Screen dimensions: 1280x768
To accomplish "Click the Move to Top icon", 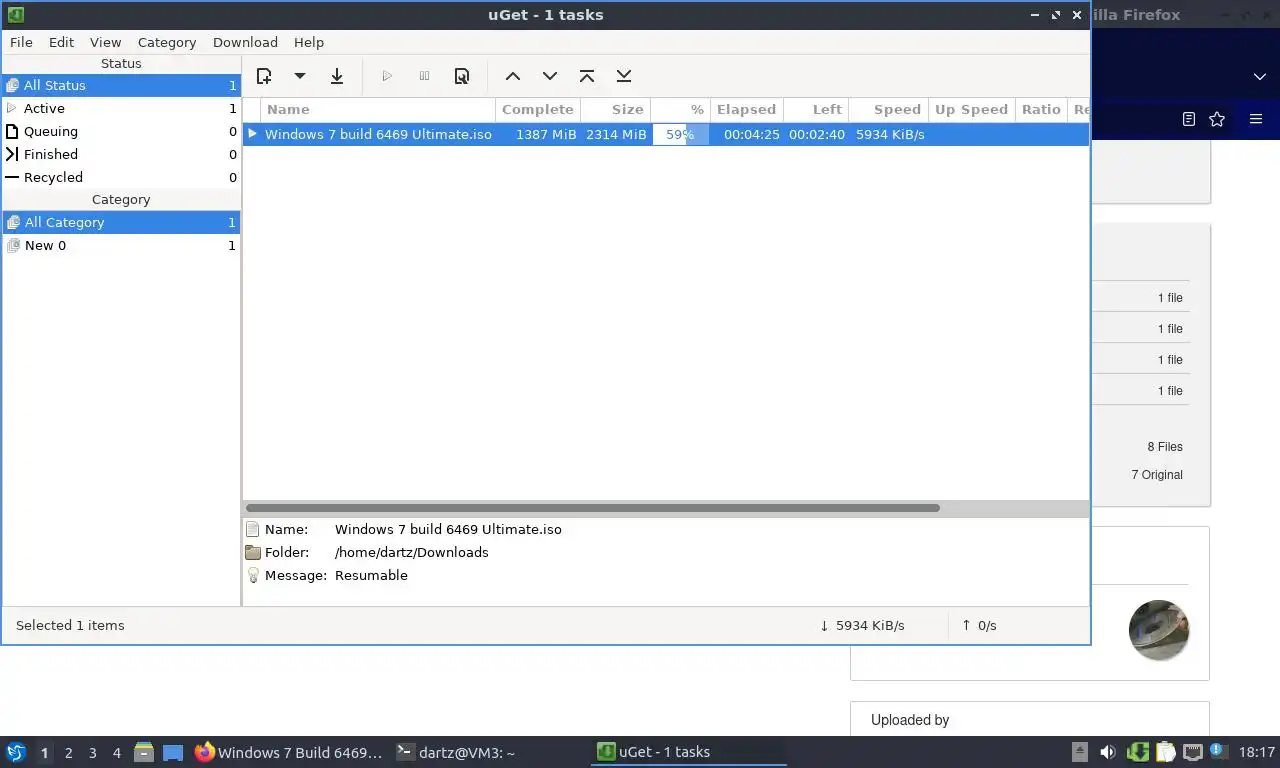I will tap(587, 76).
